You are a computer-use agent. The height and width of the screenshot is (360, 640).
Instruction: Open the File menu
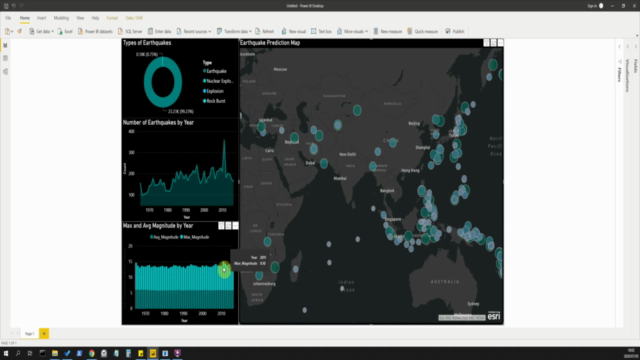coord(8,18)
